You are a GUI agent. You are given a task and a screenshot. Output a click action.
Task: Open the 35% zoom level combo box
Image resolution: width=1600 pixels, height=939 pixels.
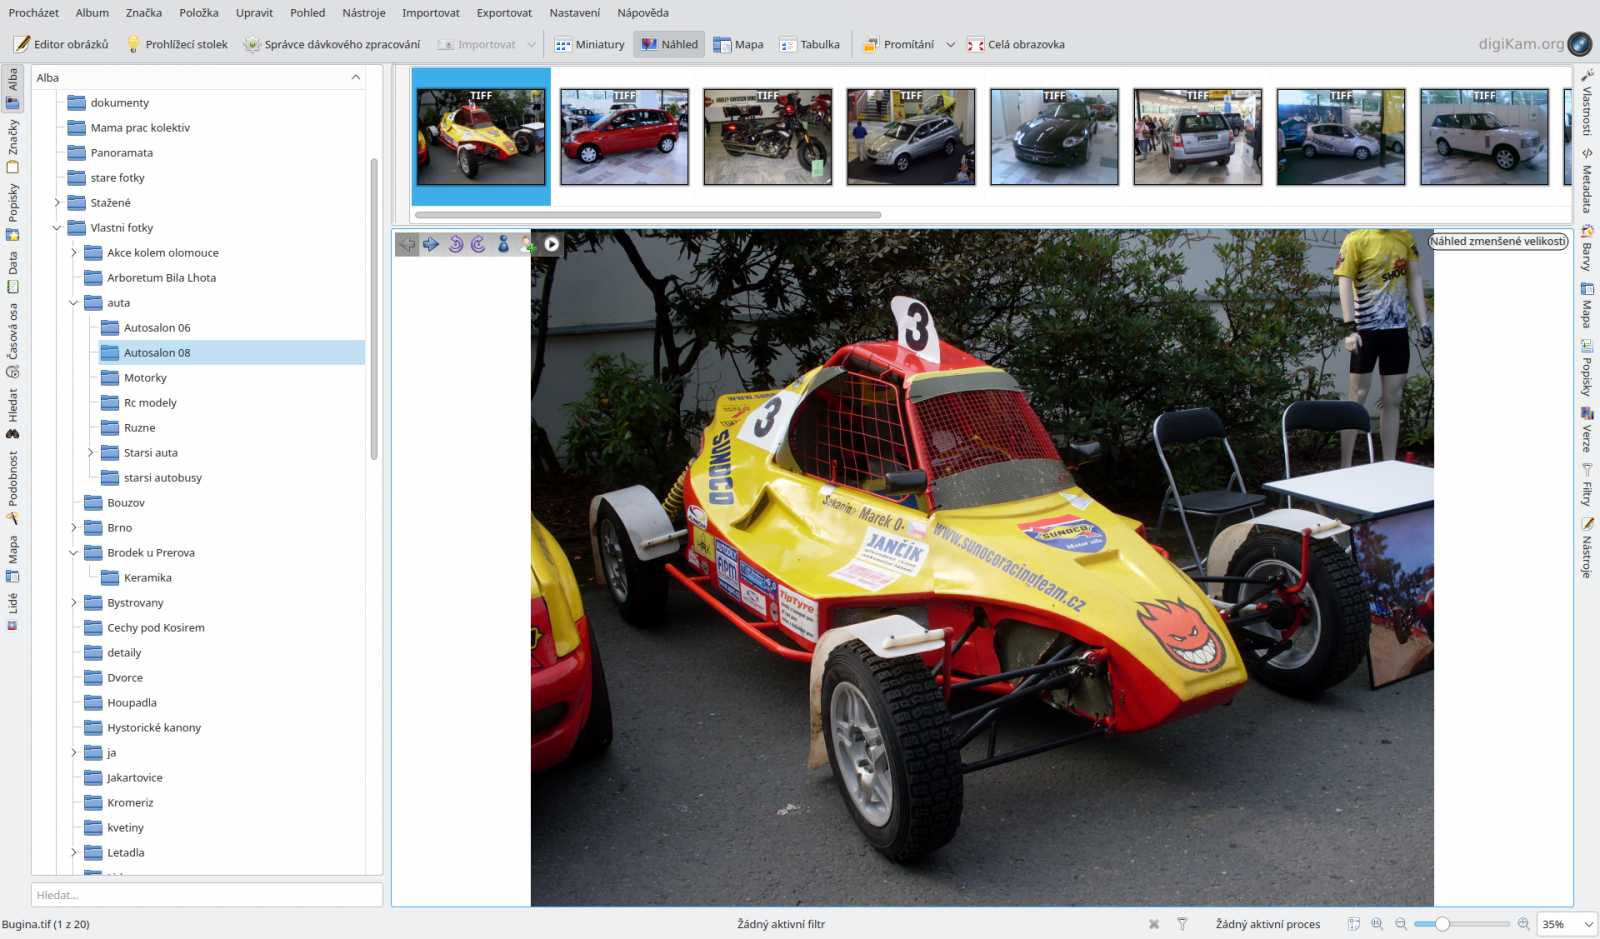click(1567, 924)
